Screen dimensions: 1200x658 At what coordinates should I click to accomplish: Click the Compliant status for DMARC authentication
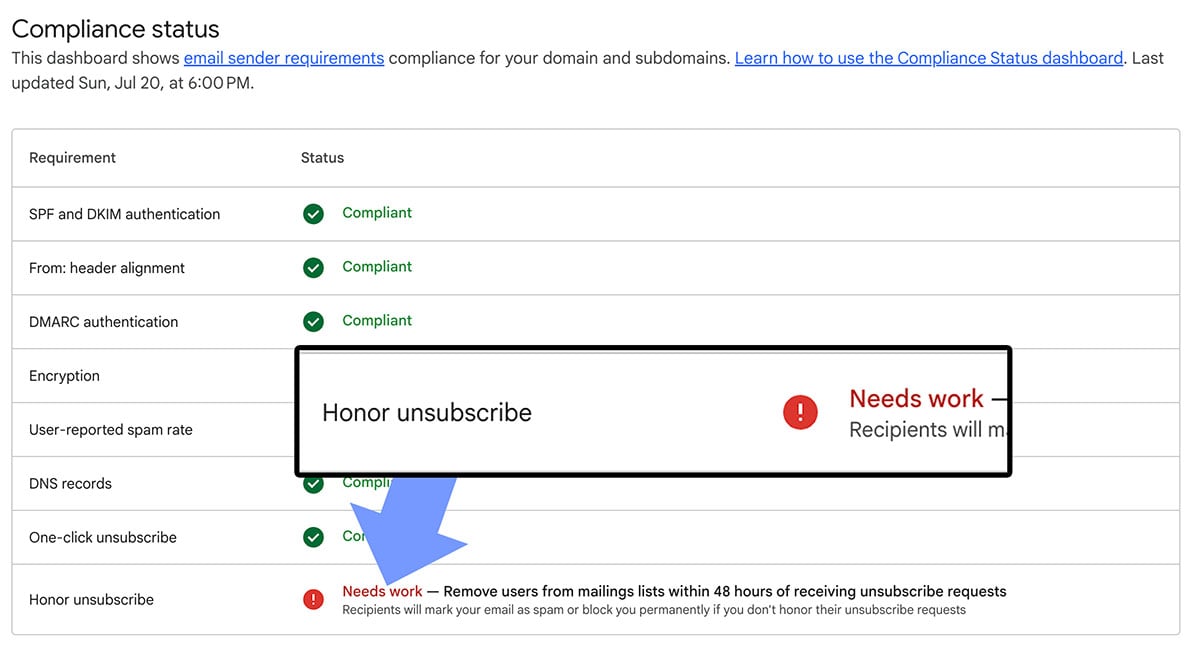click(377, 321)
